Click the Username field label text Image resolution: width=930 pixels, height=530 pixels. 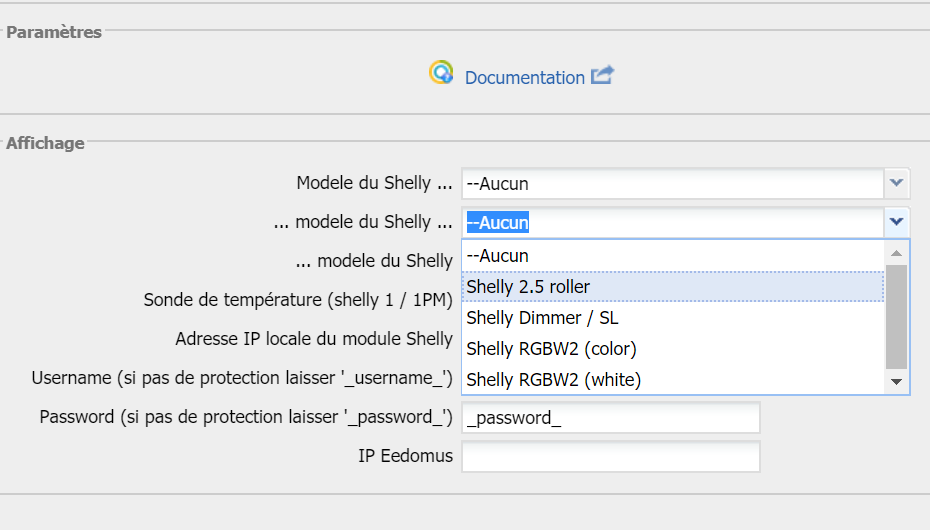[242, 378]
